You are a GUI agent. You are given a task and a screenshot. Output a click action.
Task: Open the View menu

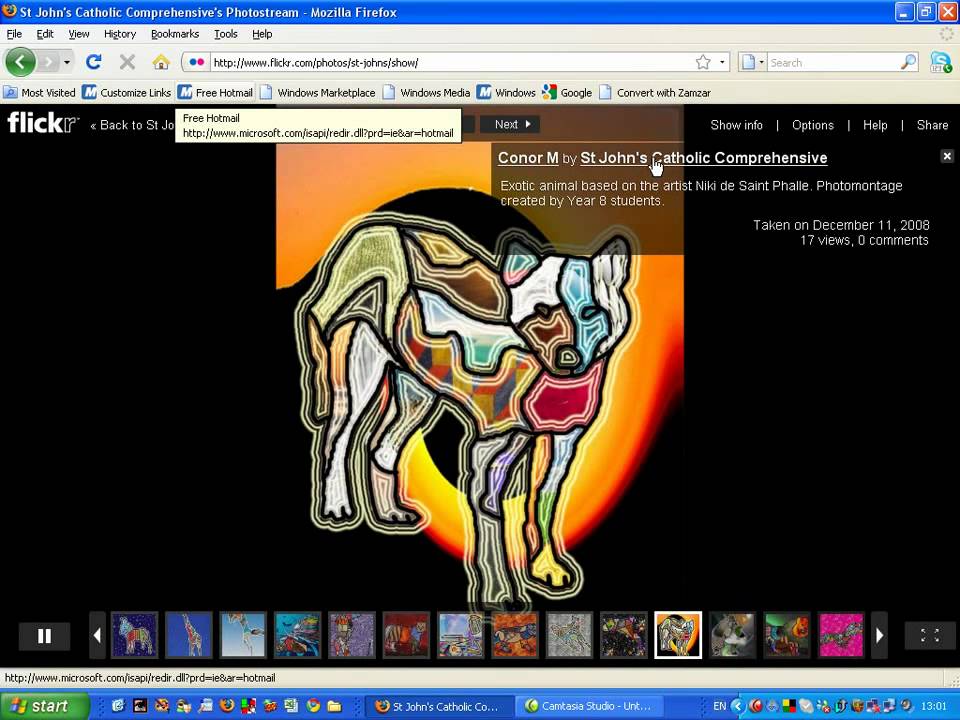pyautogui.click(x=78, y=34)
